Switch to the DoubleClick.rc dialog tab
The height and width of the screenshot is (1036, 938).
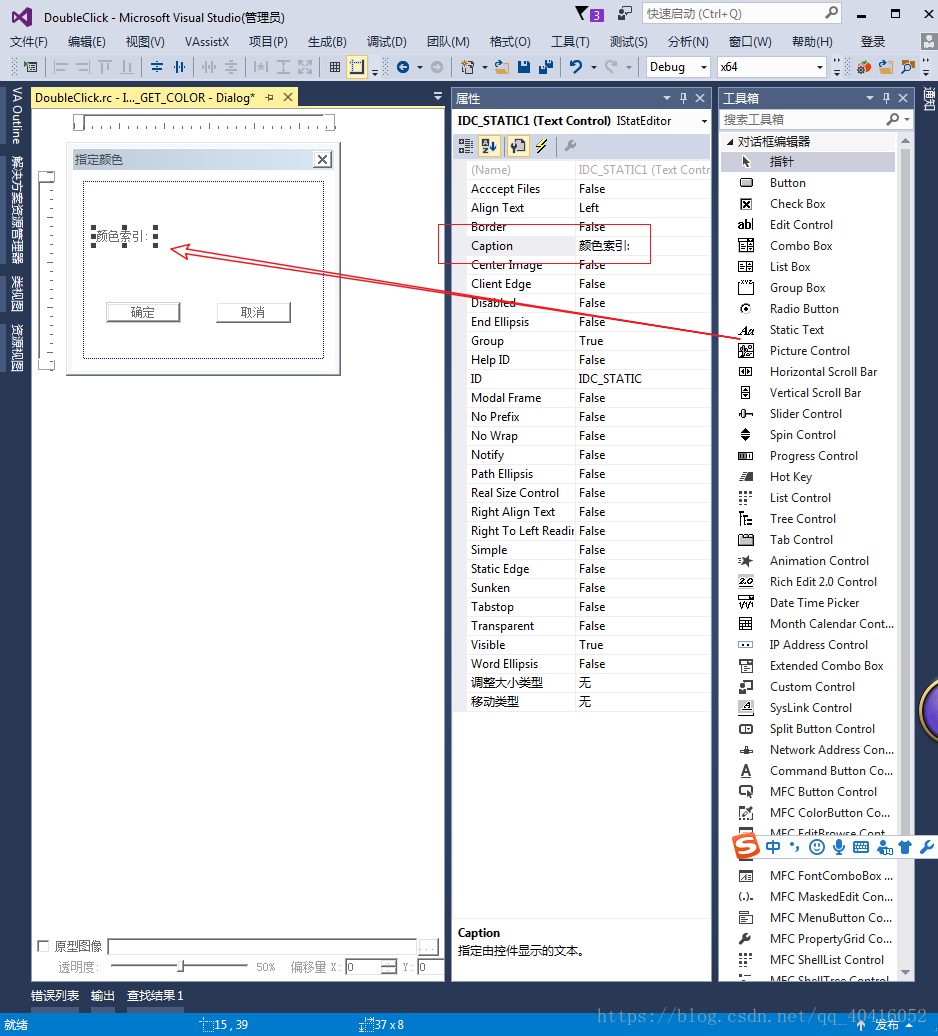[145, 98]
